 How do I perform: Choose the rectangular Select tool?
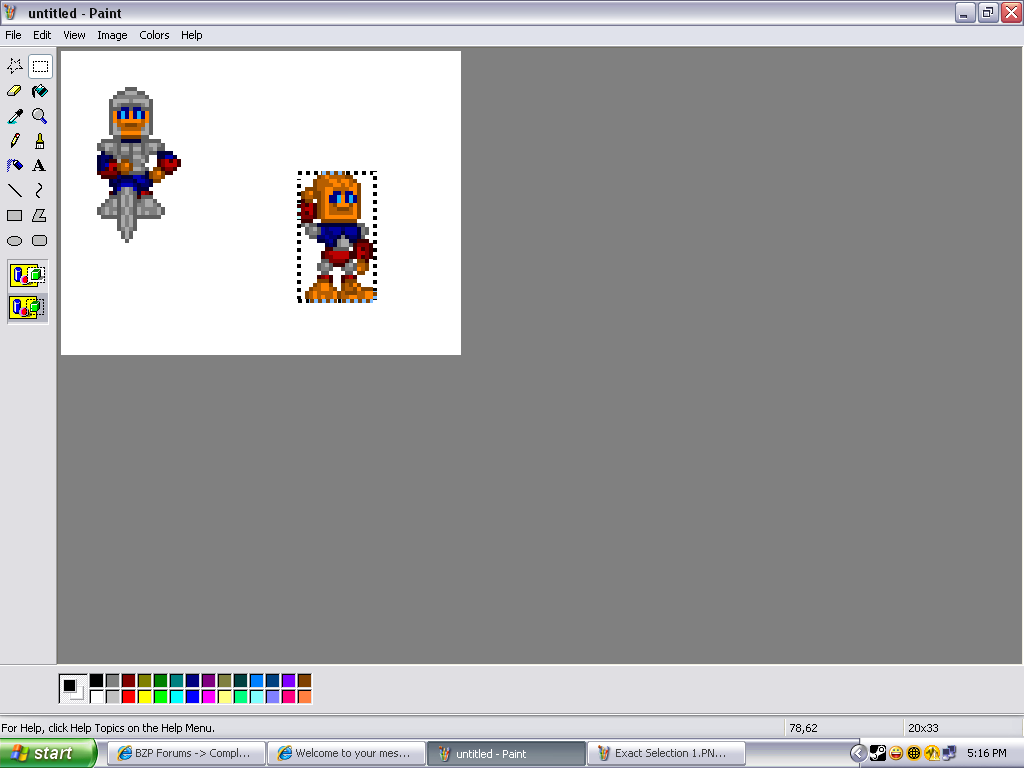[x=40, y=66]
